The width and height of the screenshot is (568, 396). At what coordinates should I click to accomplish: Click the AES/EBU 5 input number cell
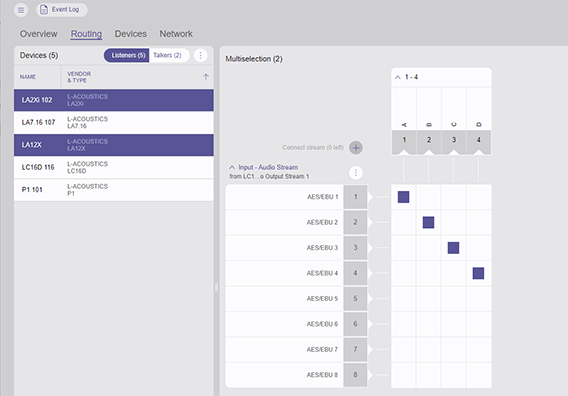tap(355, 298)
